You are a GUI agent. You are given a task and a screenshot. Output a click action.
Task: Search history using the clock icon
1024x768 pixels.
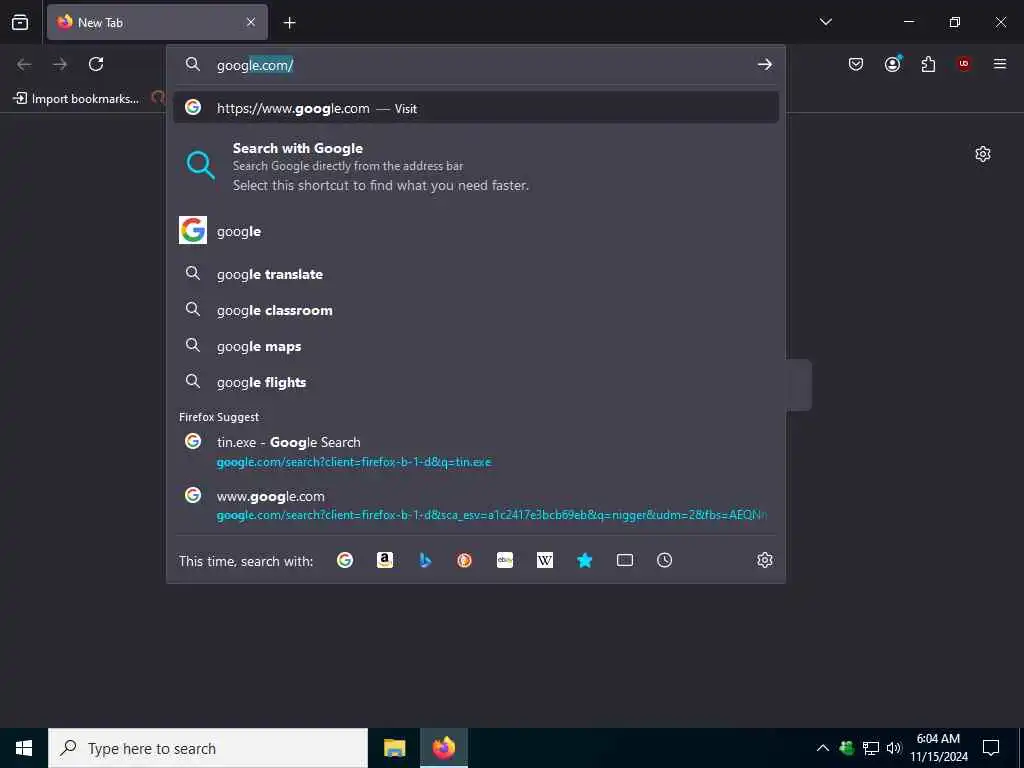coord(664,560)
